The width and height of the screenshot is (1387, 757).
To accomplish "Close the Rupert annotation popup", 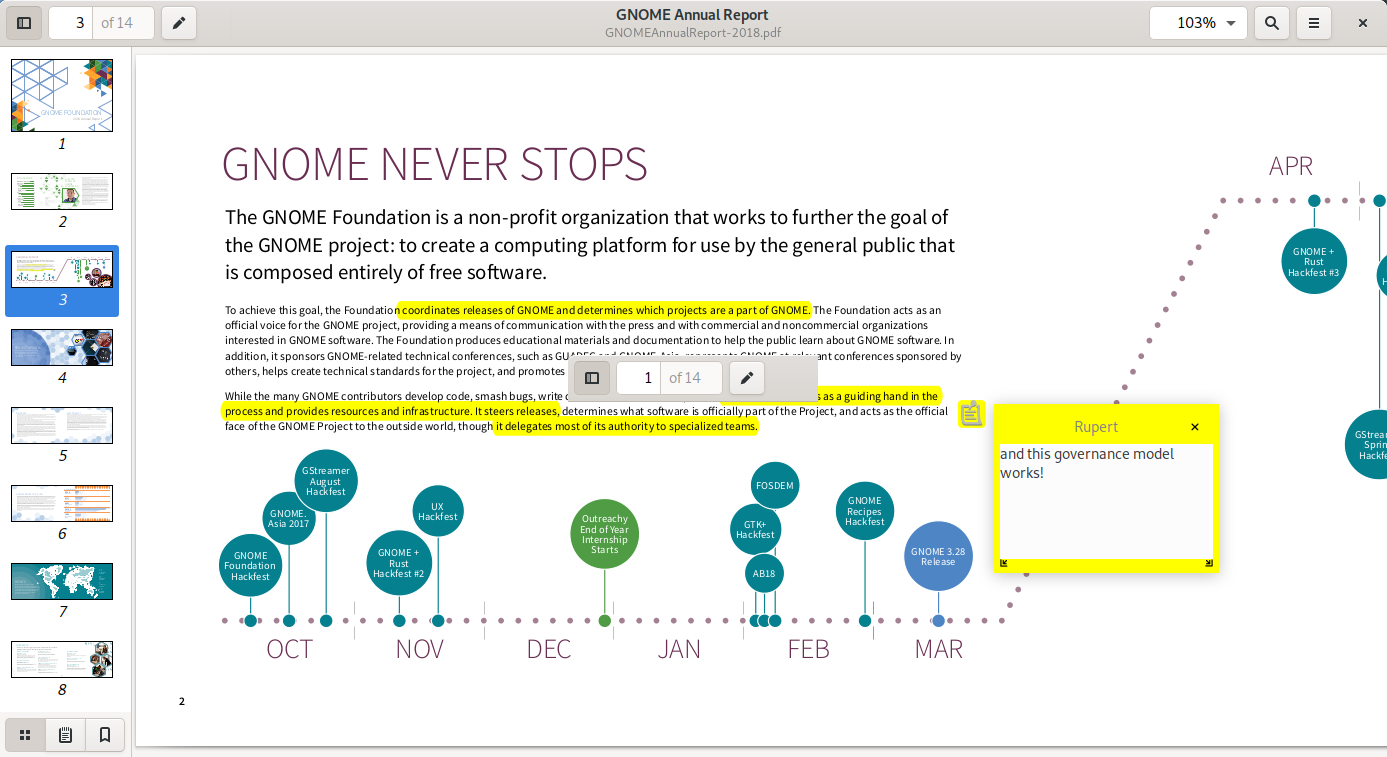I will pos(1194,427).
